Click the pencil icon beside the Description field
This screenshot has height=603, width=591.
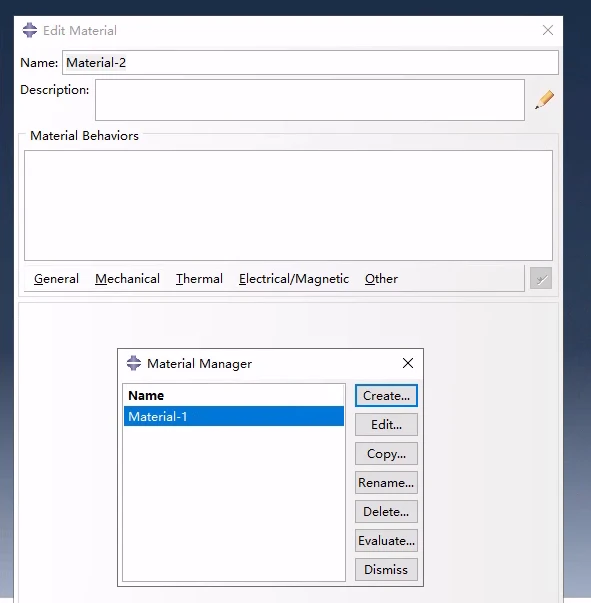coord(544,100)
